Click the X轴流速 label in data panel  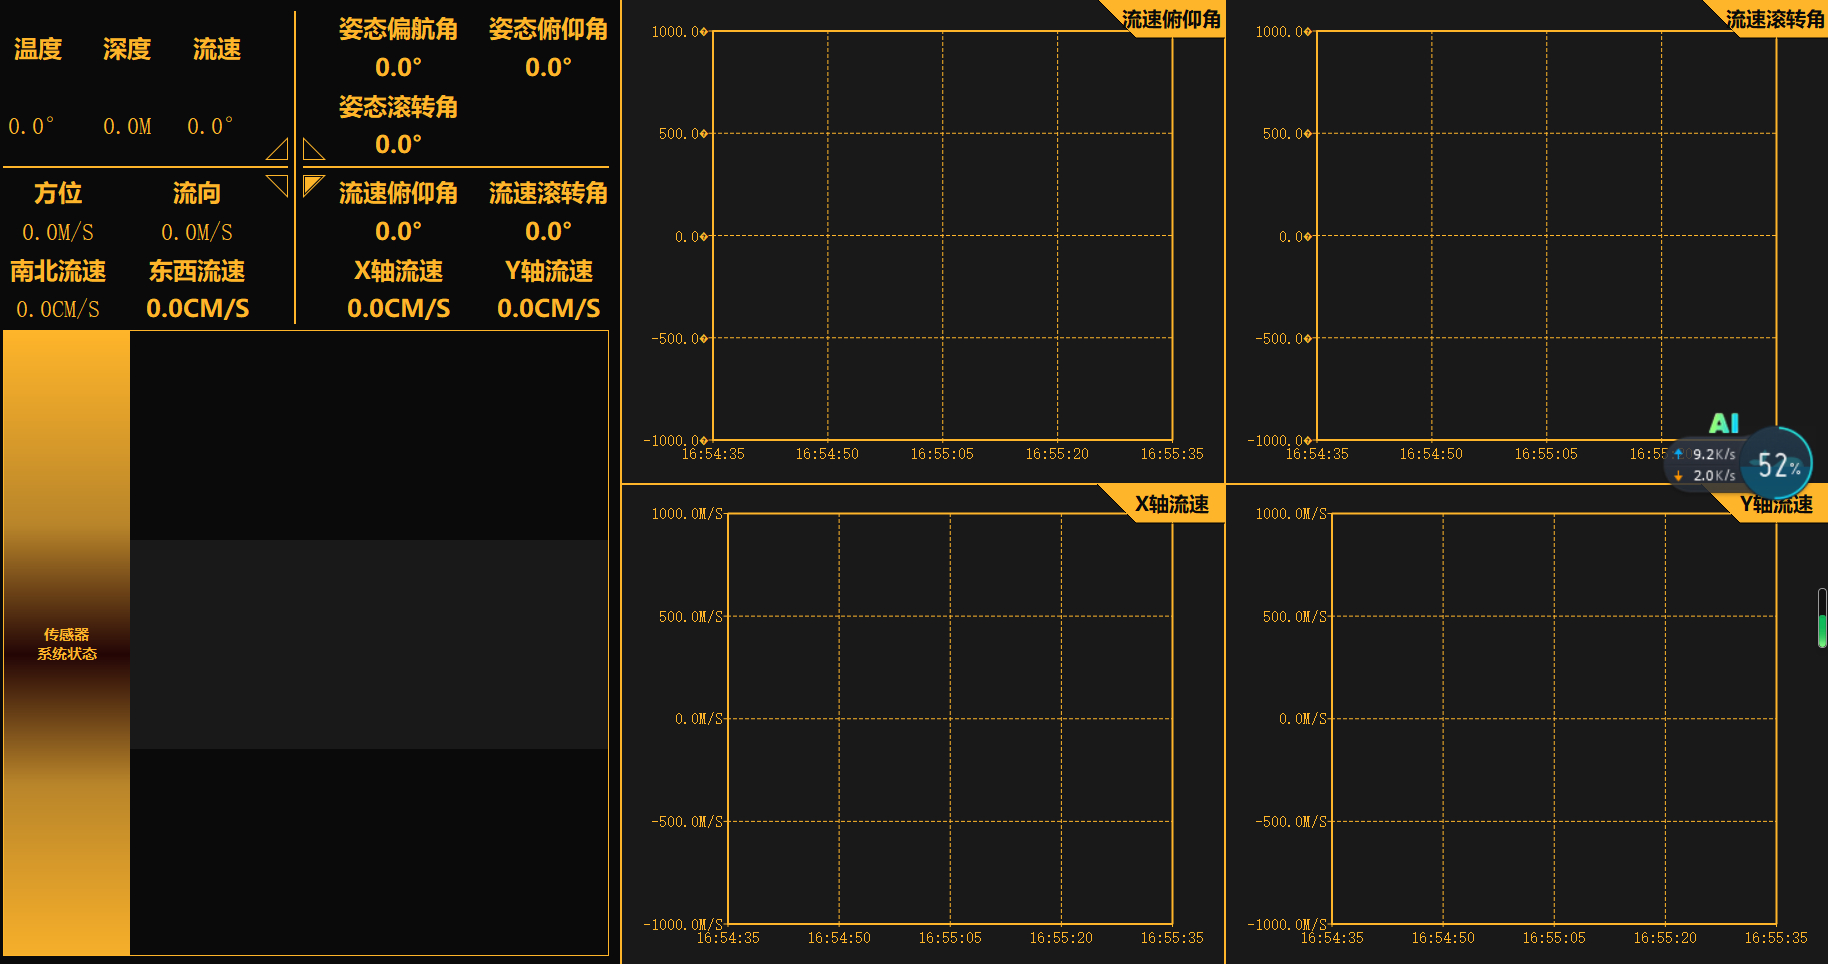(398, 271)
